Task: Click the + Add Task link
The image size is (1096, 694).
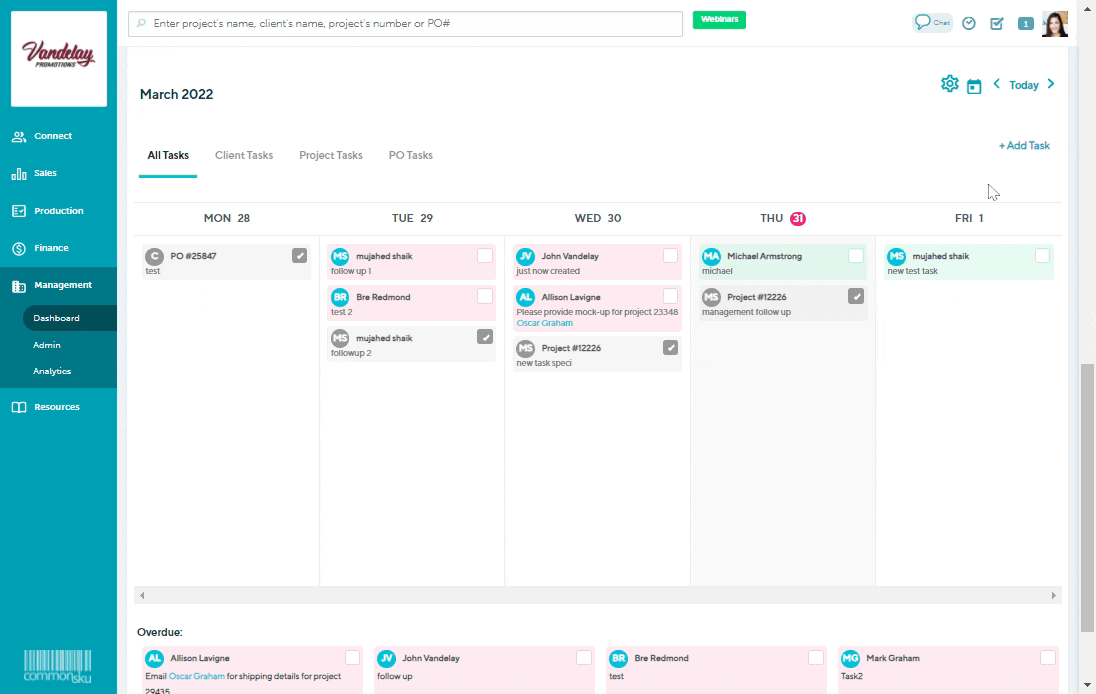Action: pos(1023,146)
